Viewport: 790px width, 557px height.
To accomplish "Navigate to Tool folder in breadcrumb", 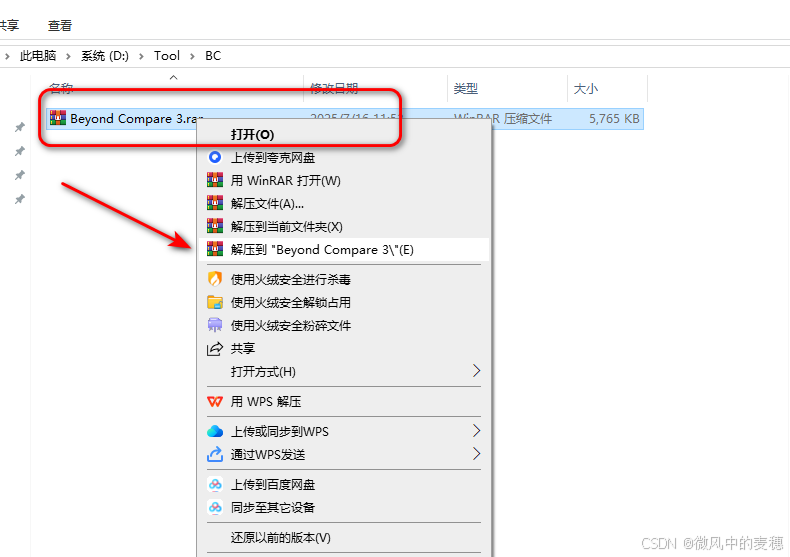I will coord(167,56).
